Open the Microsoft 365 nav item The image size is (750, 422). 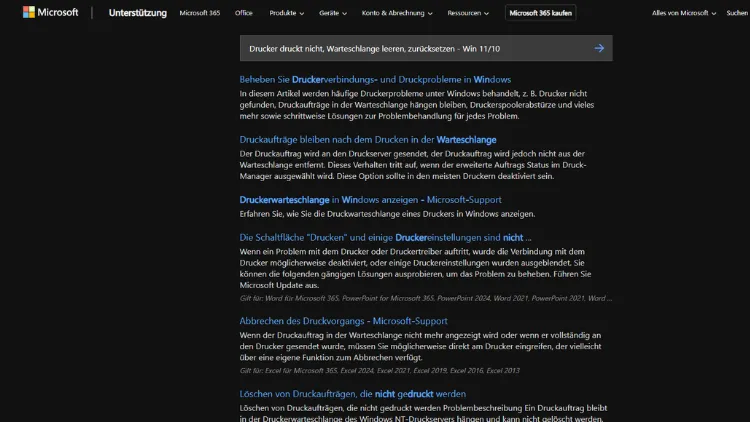click(199, 13)
